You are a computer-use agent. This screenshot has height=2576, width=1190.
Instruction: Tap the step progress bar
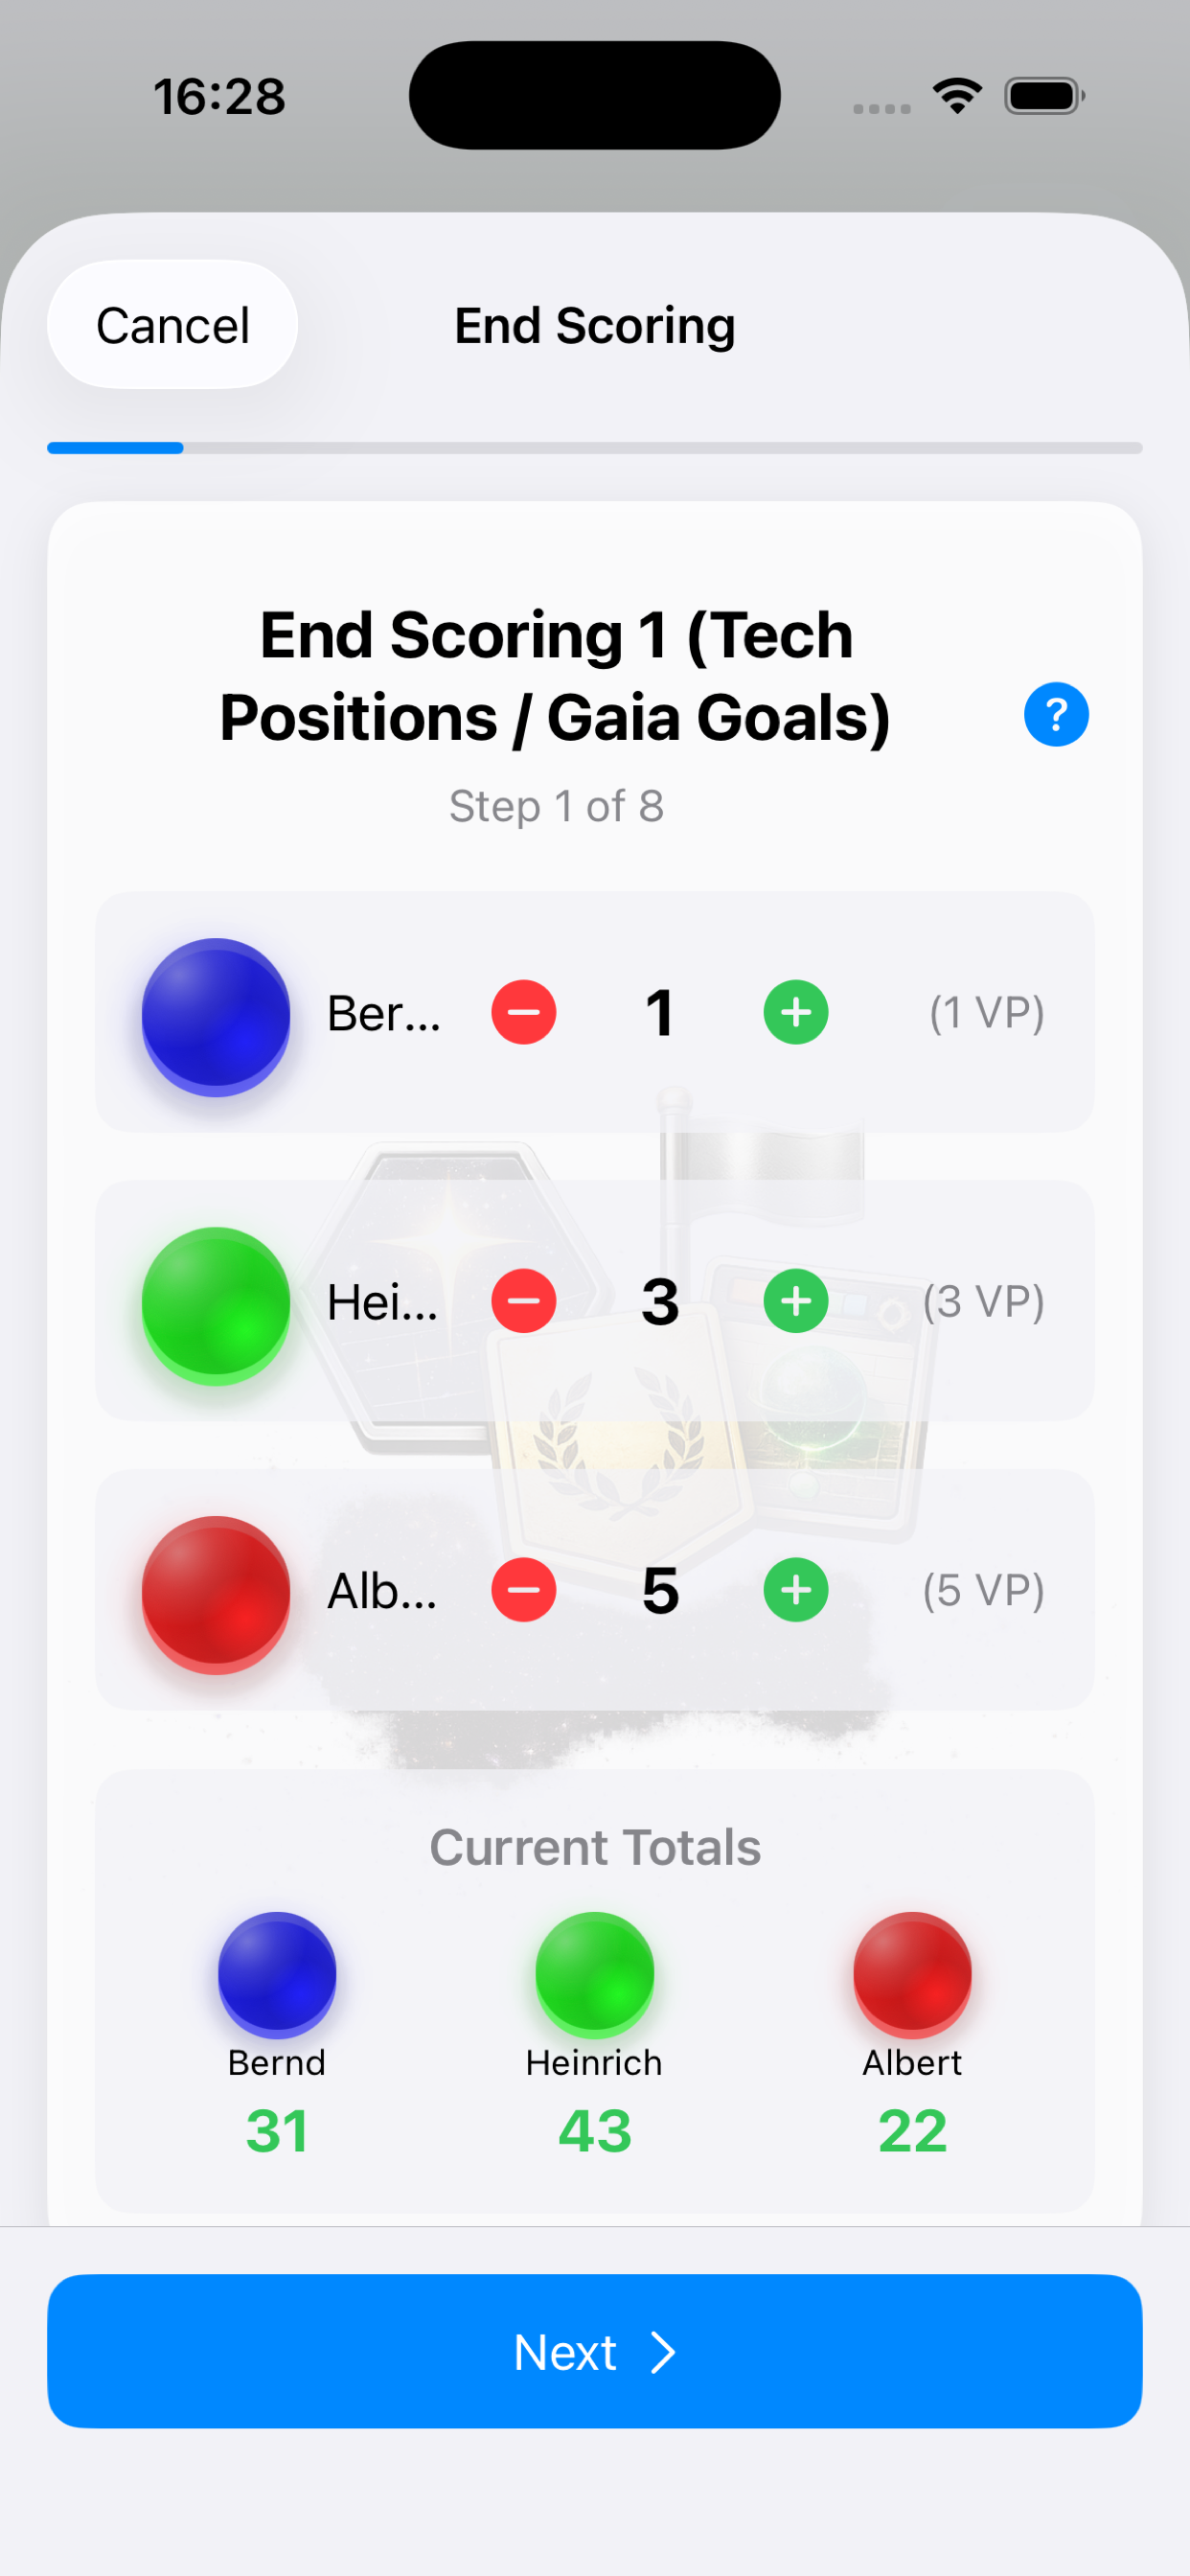tap(594, 448)
